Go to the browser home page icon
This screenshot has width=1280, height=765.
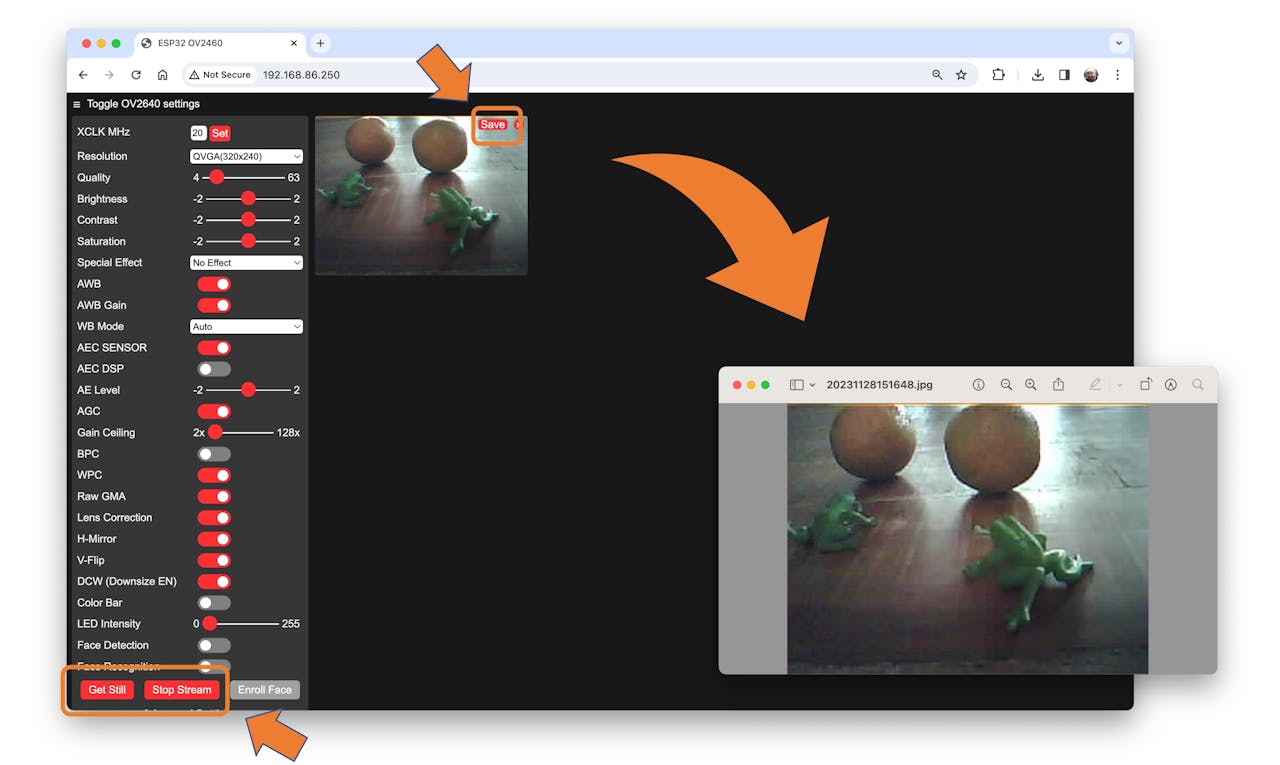click(x=163, y=75)
